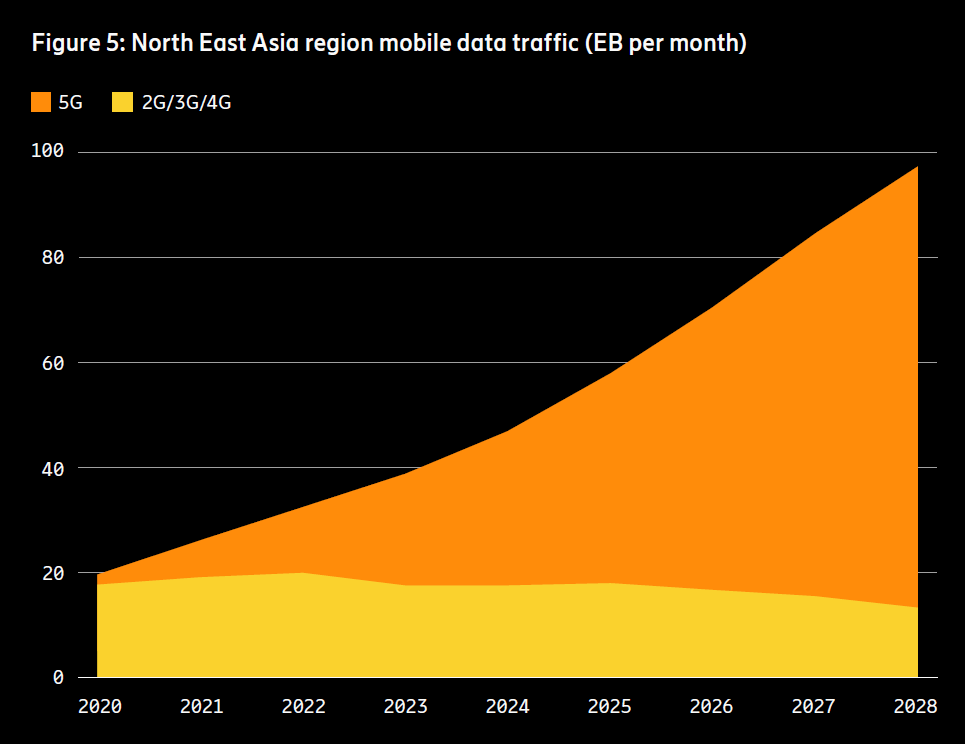
Task: Select the 5G legend label text
Action: click(71, 102)
